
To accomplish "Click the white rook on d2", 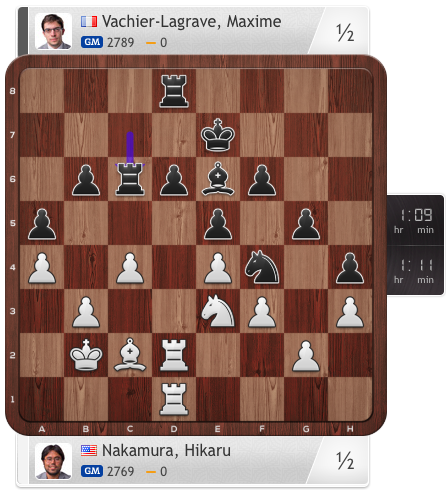I will click(174, 355).
